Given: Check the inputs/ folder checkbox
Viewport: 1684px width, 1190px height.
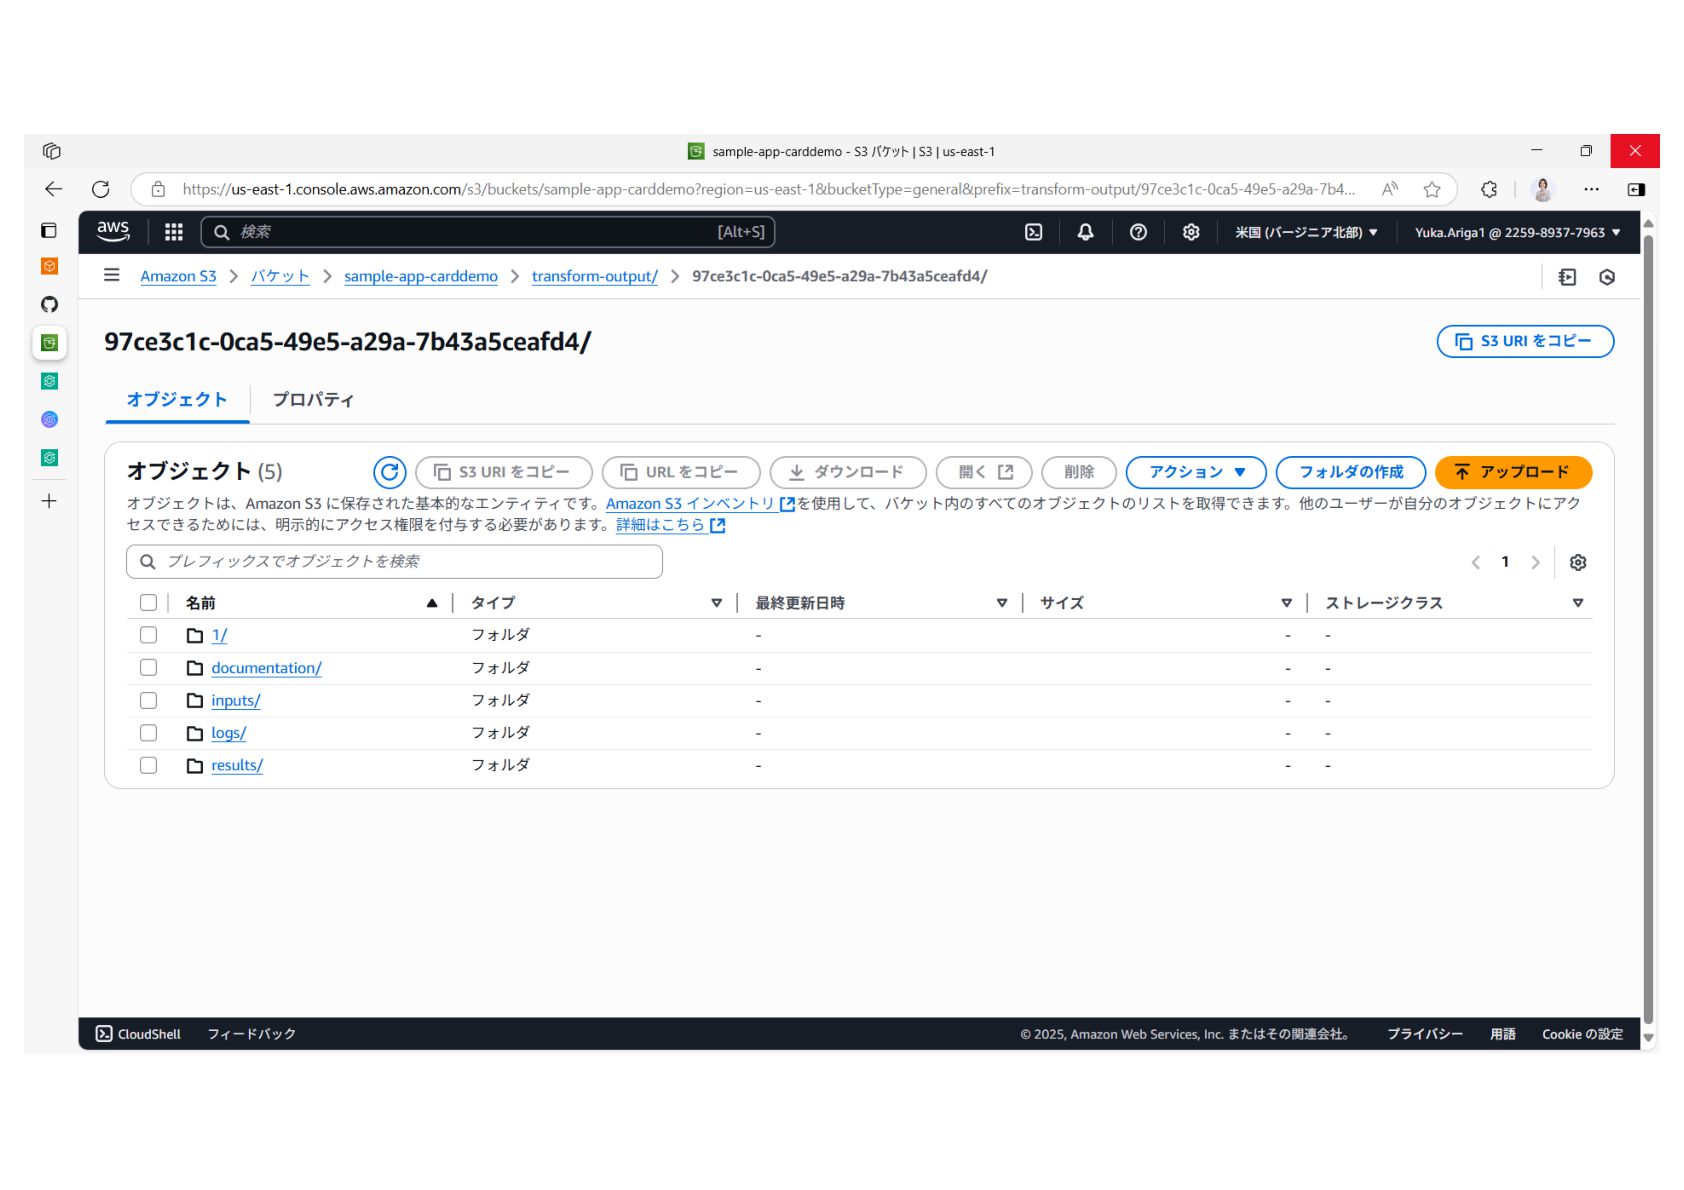Looking at the screenshot, I should [148, 700].
